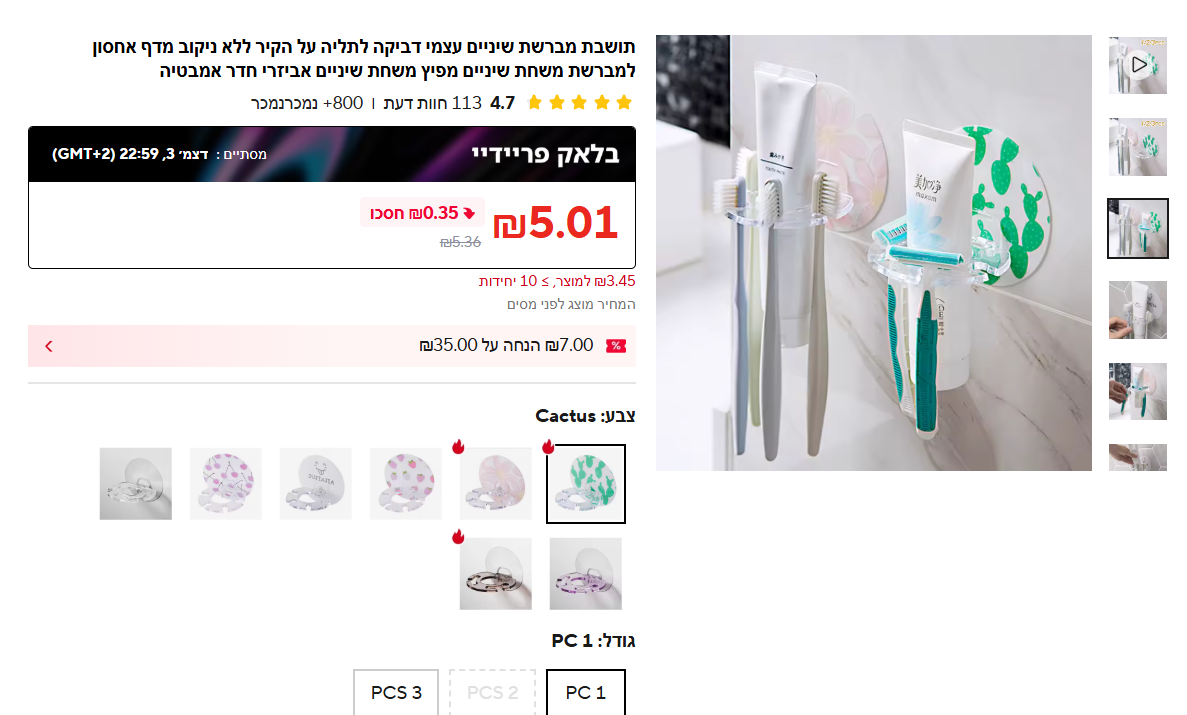Play the product video thumbnail
This screenshot has height=715, width=1187.
pyautogui.click(x=1138, y=65)
